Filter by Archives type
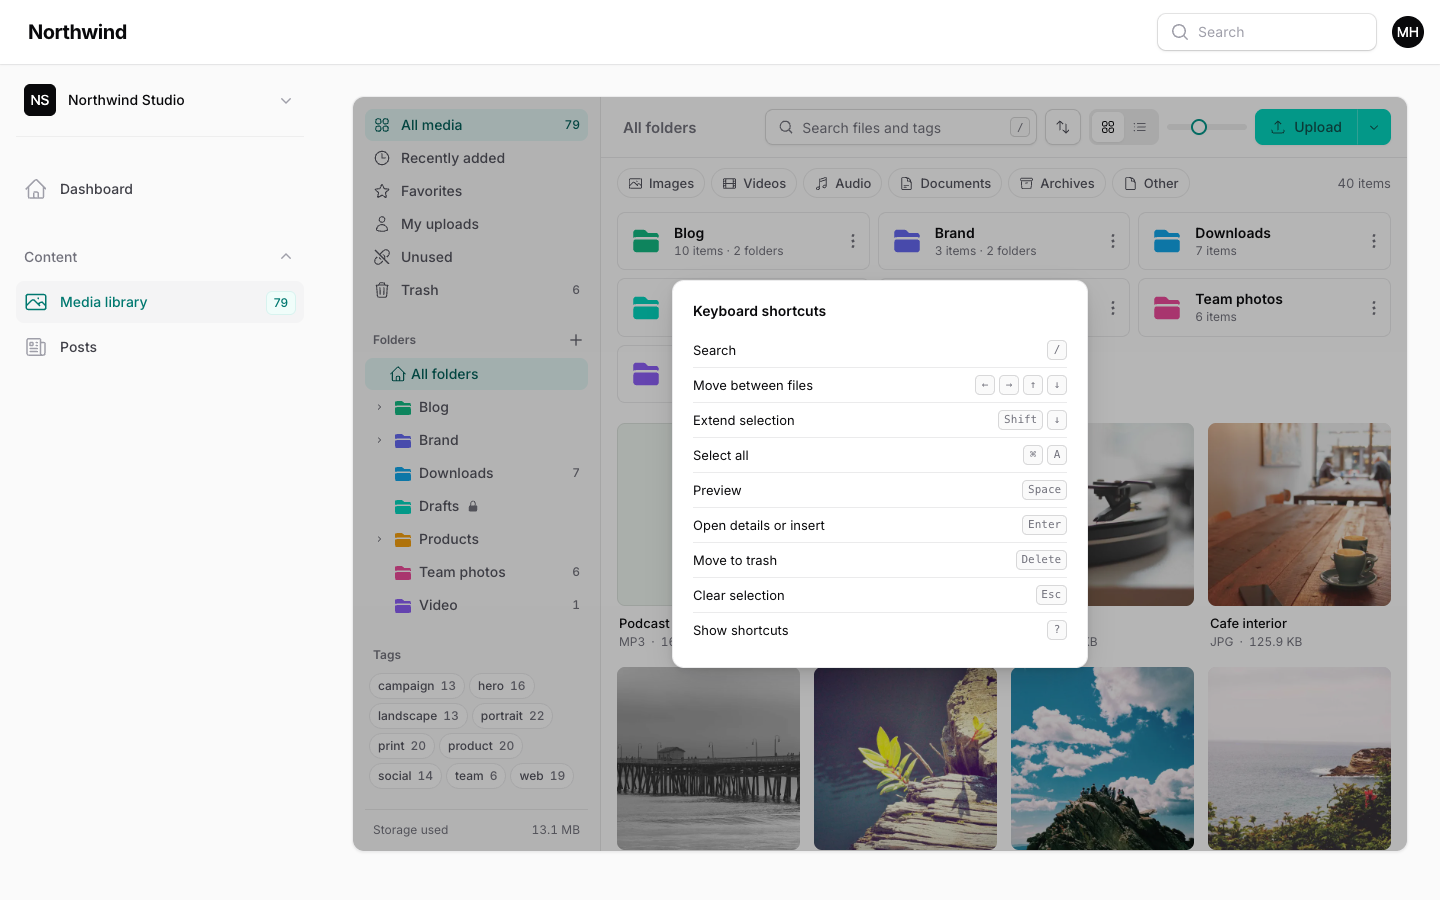This screenshot has height=900, width=1440. [x=1057, y=183]
